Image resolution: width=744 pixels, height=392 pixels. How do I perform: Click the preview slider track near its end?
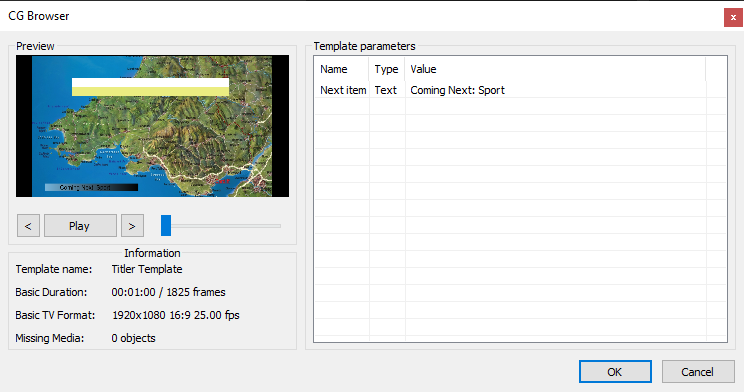coord(275,226)
